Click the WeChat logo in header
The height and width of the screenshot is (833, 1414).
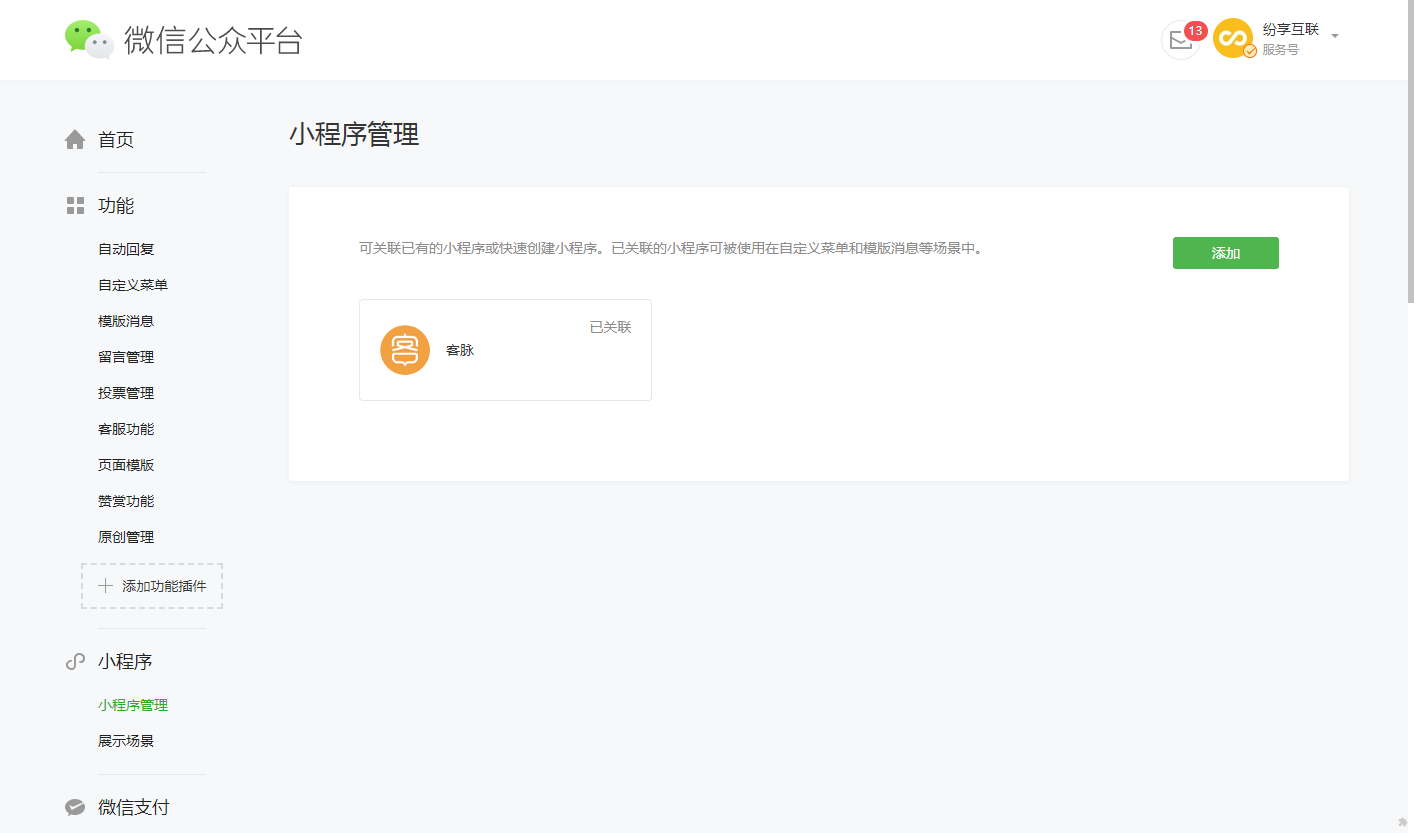89,39
